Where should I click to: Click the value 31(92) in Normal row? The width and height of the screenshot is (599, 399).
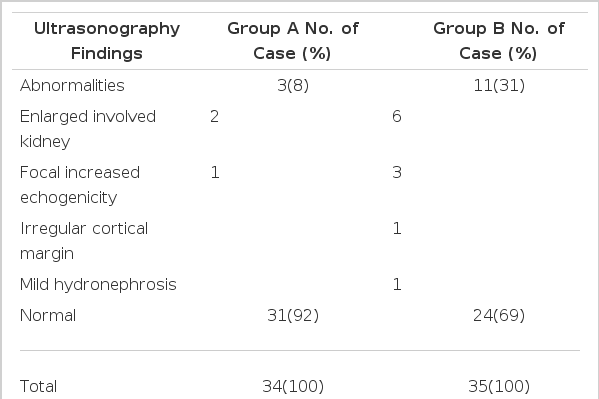click(x=293, y=315)
